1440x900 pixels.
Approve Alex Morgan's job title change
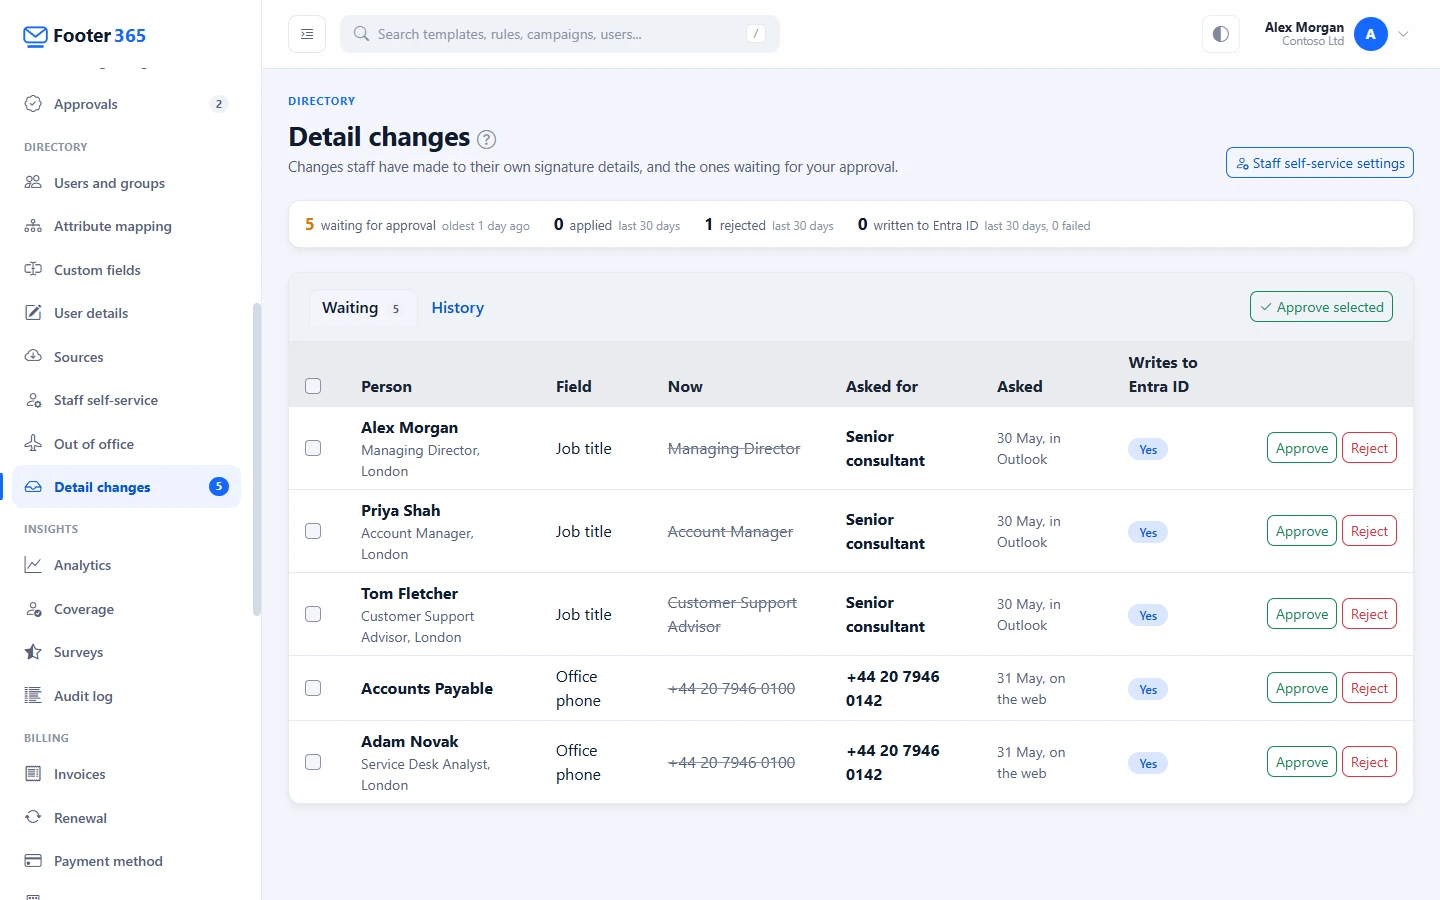pos(1302,448)
